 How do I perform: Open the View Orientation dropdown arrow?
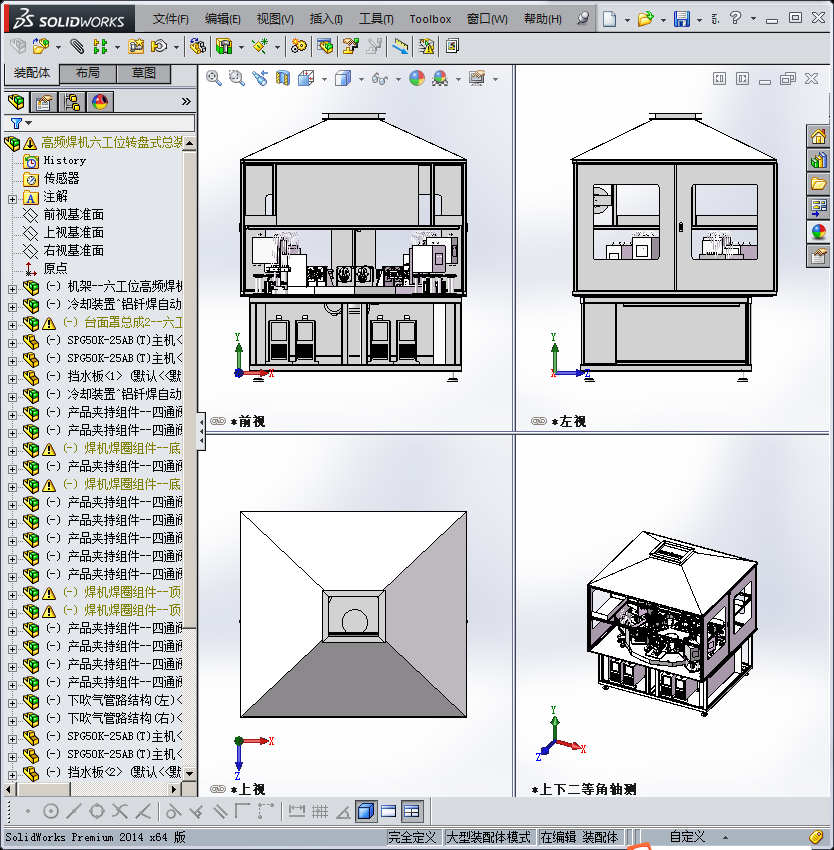[324, 79]
